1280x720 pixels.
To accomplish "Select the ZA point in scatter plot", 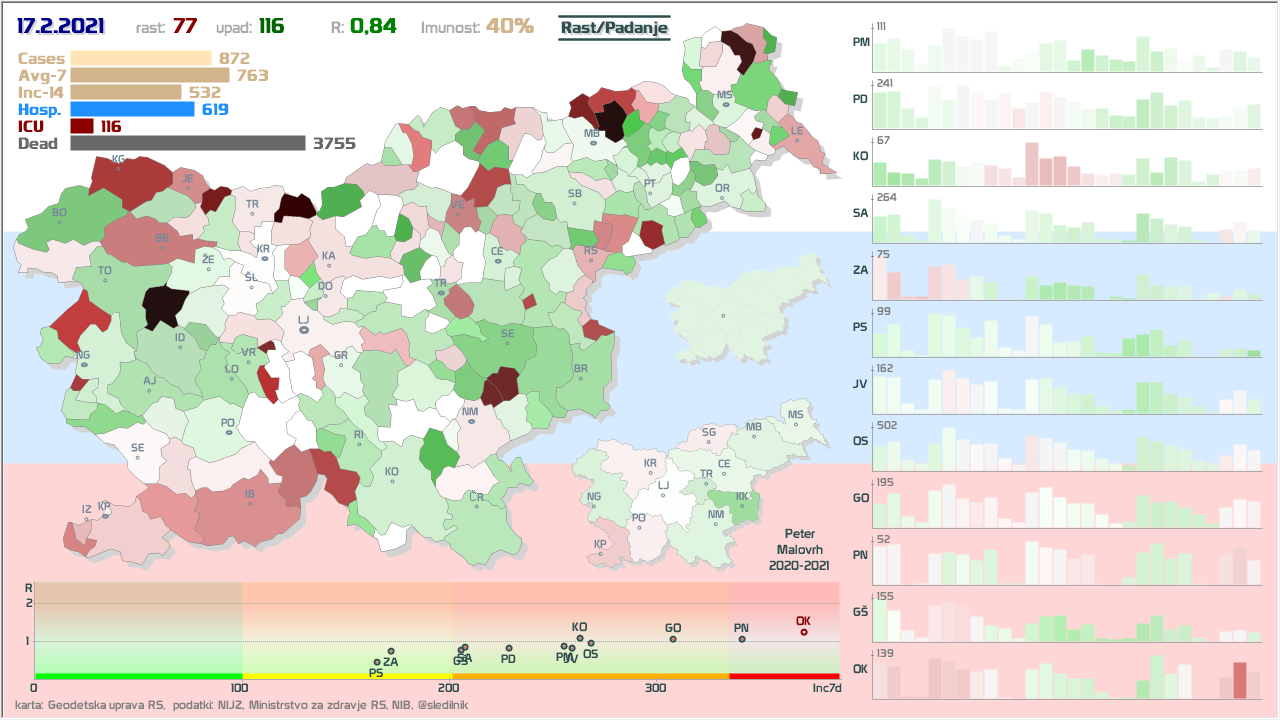I will click(391, 651).
